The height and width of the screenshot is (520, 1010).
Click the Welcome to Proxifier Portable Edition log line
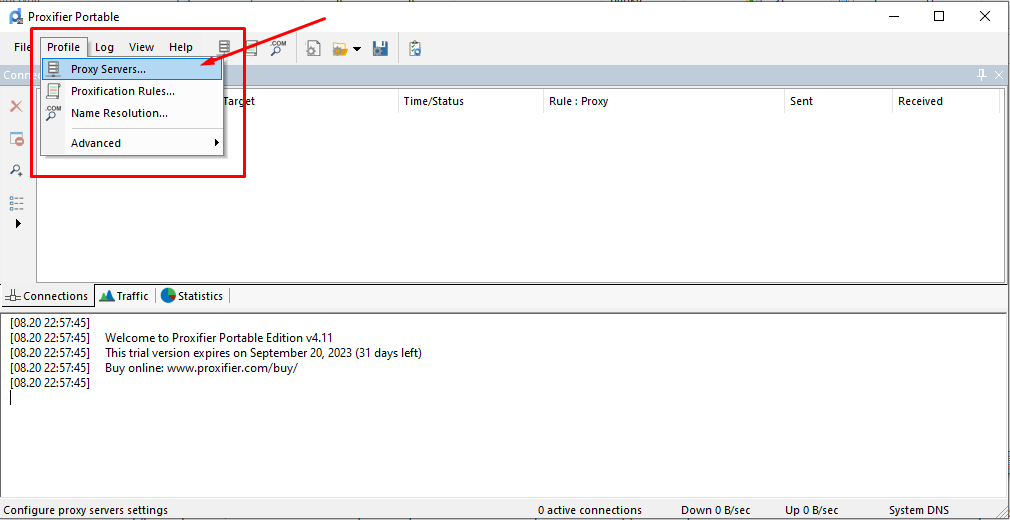[x=219, y=338]
